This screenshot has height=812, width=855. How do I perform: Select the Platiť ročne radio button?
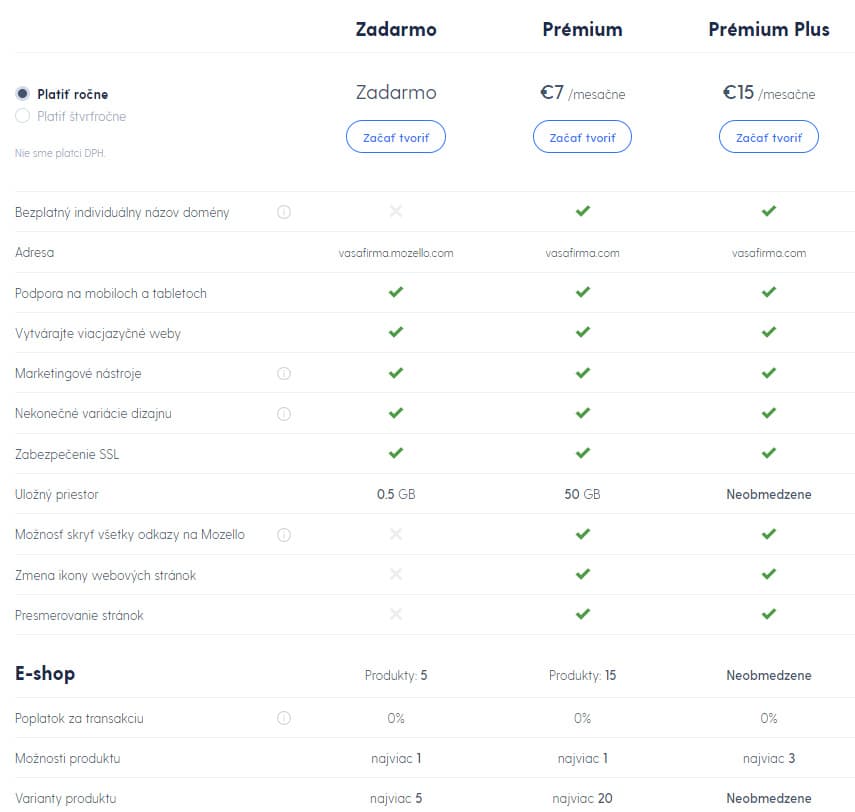click(x=22, y=94)
